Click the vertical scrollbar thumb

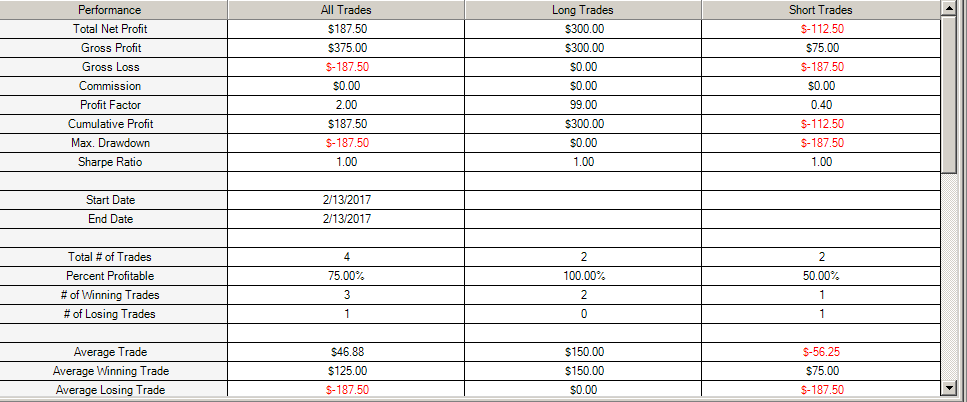point(948,94)
